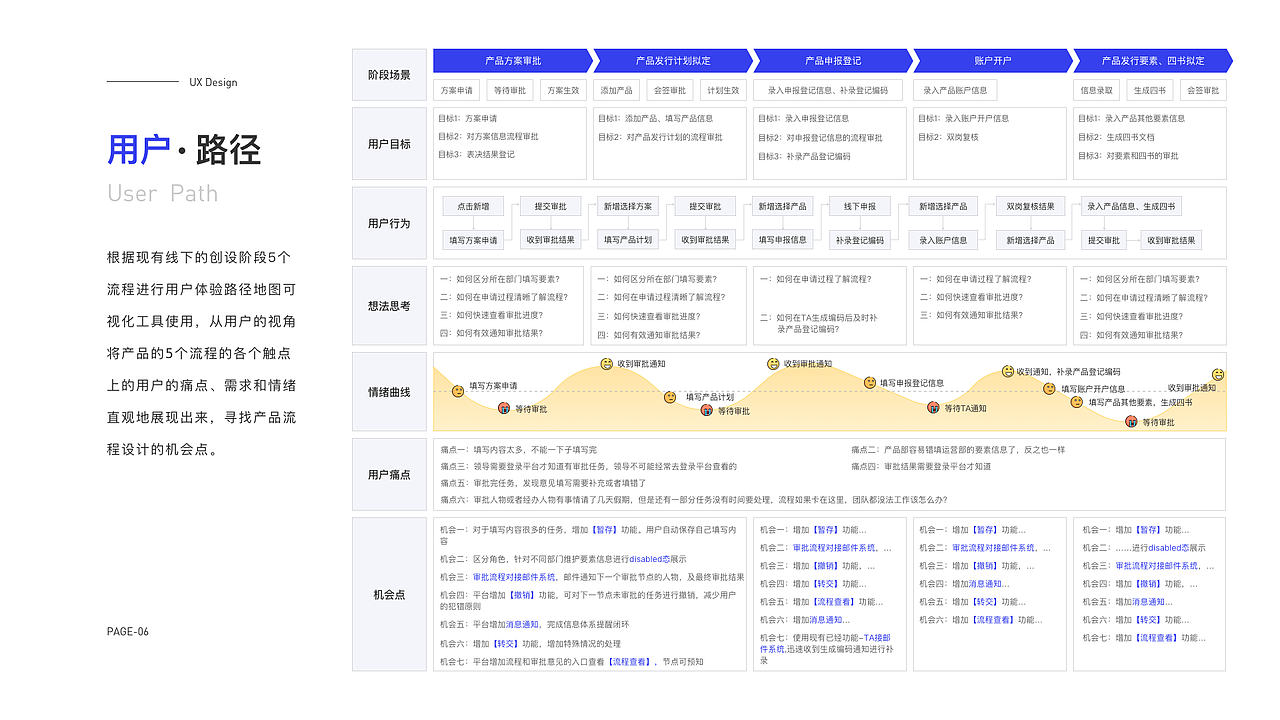Click the 信息录取 scene box
Image resolution: width=1280 pixels, height=720 pixels.
coord(1097,90)
